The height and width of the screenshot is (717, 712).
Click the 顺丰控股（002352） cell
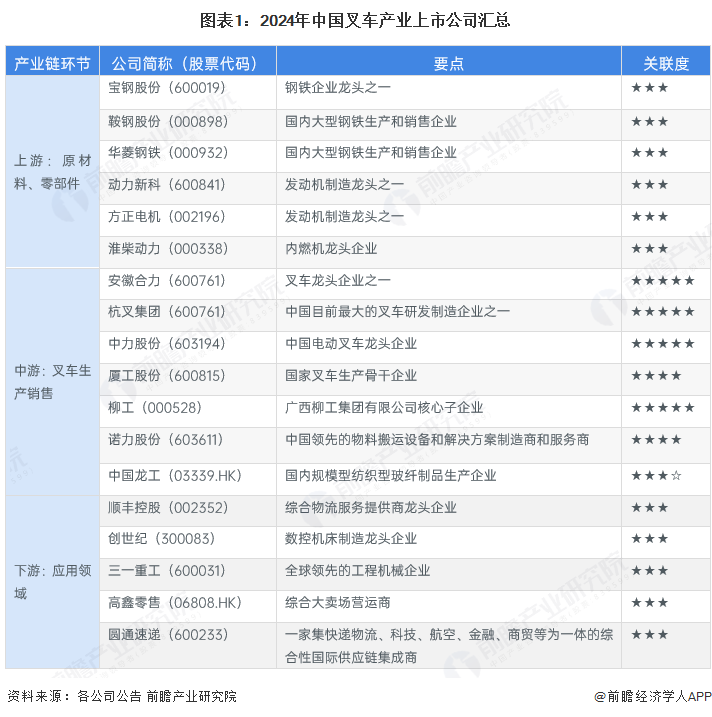click(188, 511)
